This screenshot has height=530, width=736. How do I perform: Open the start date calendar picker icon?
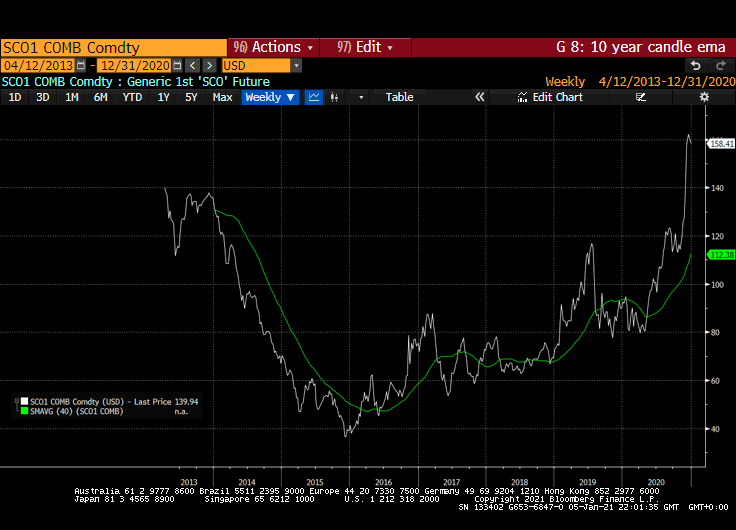tap(81, 65)
